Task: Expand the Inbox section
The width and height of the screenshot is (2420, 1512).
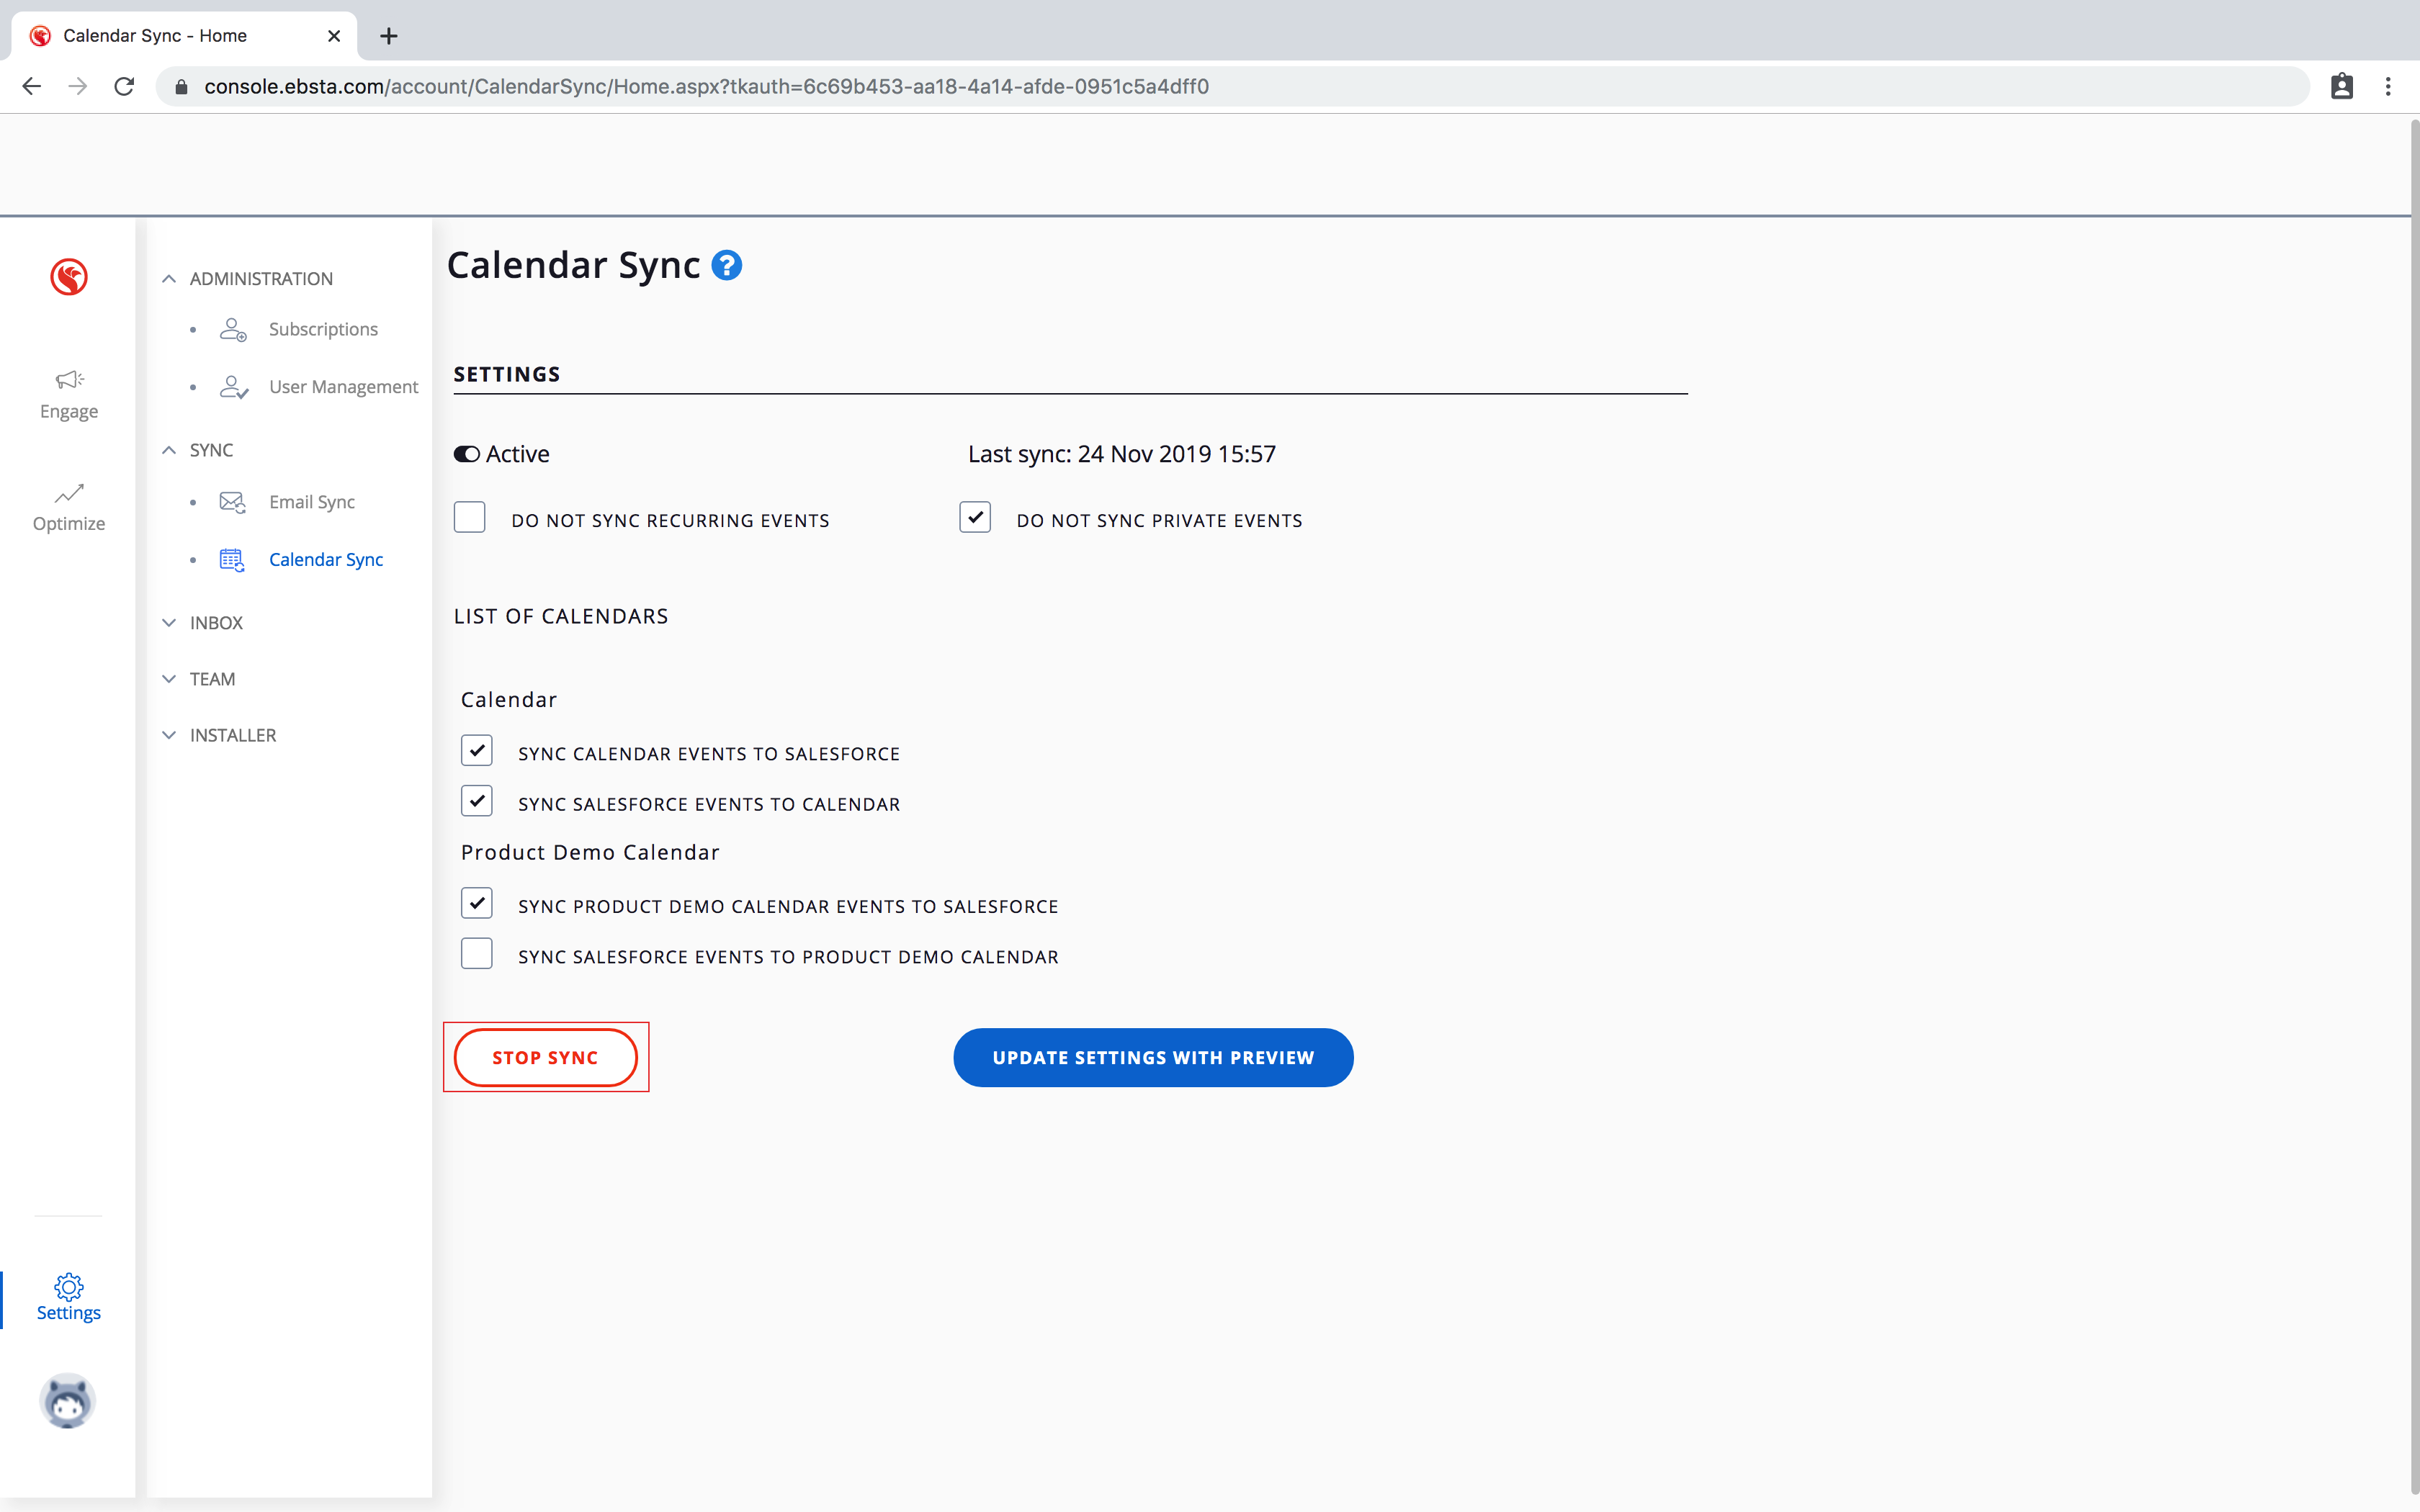Action: click(169, 623)
